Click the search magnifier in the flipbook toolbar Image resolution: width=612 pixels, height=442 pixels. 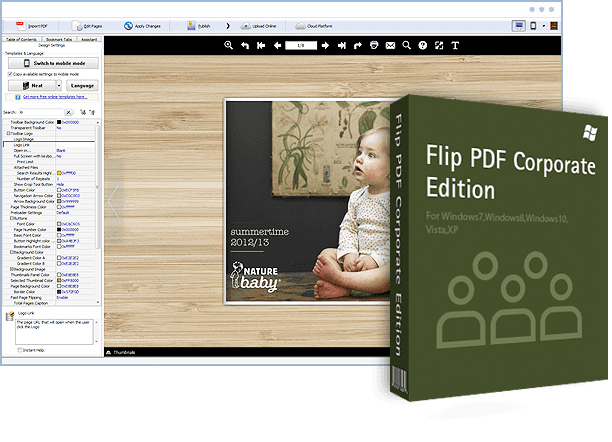(406, 45)
